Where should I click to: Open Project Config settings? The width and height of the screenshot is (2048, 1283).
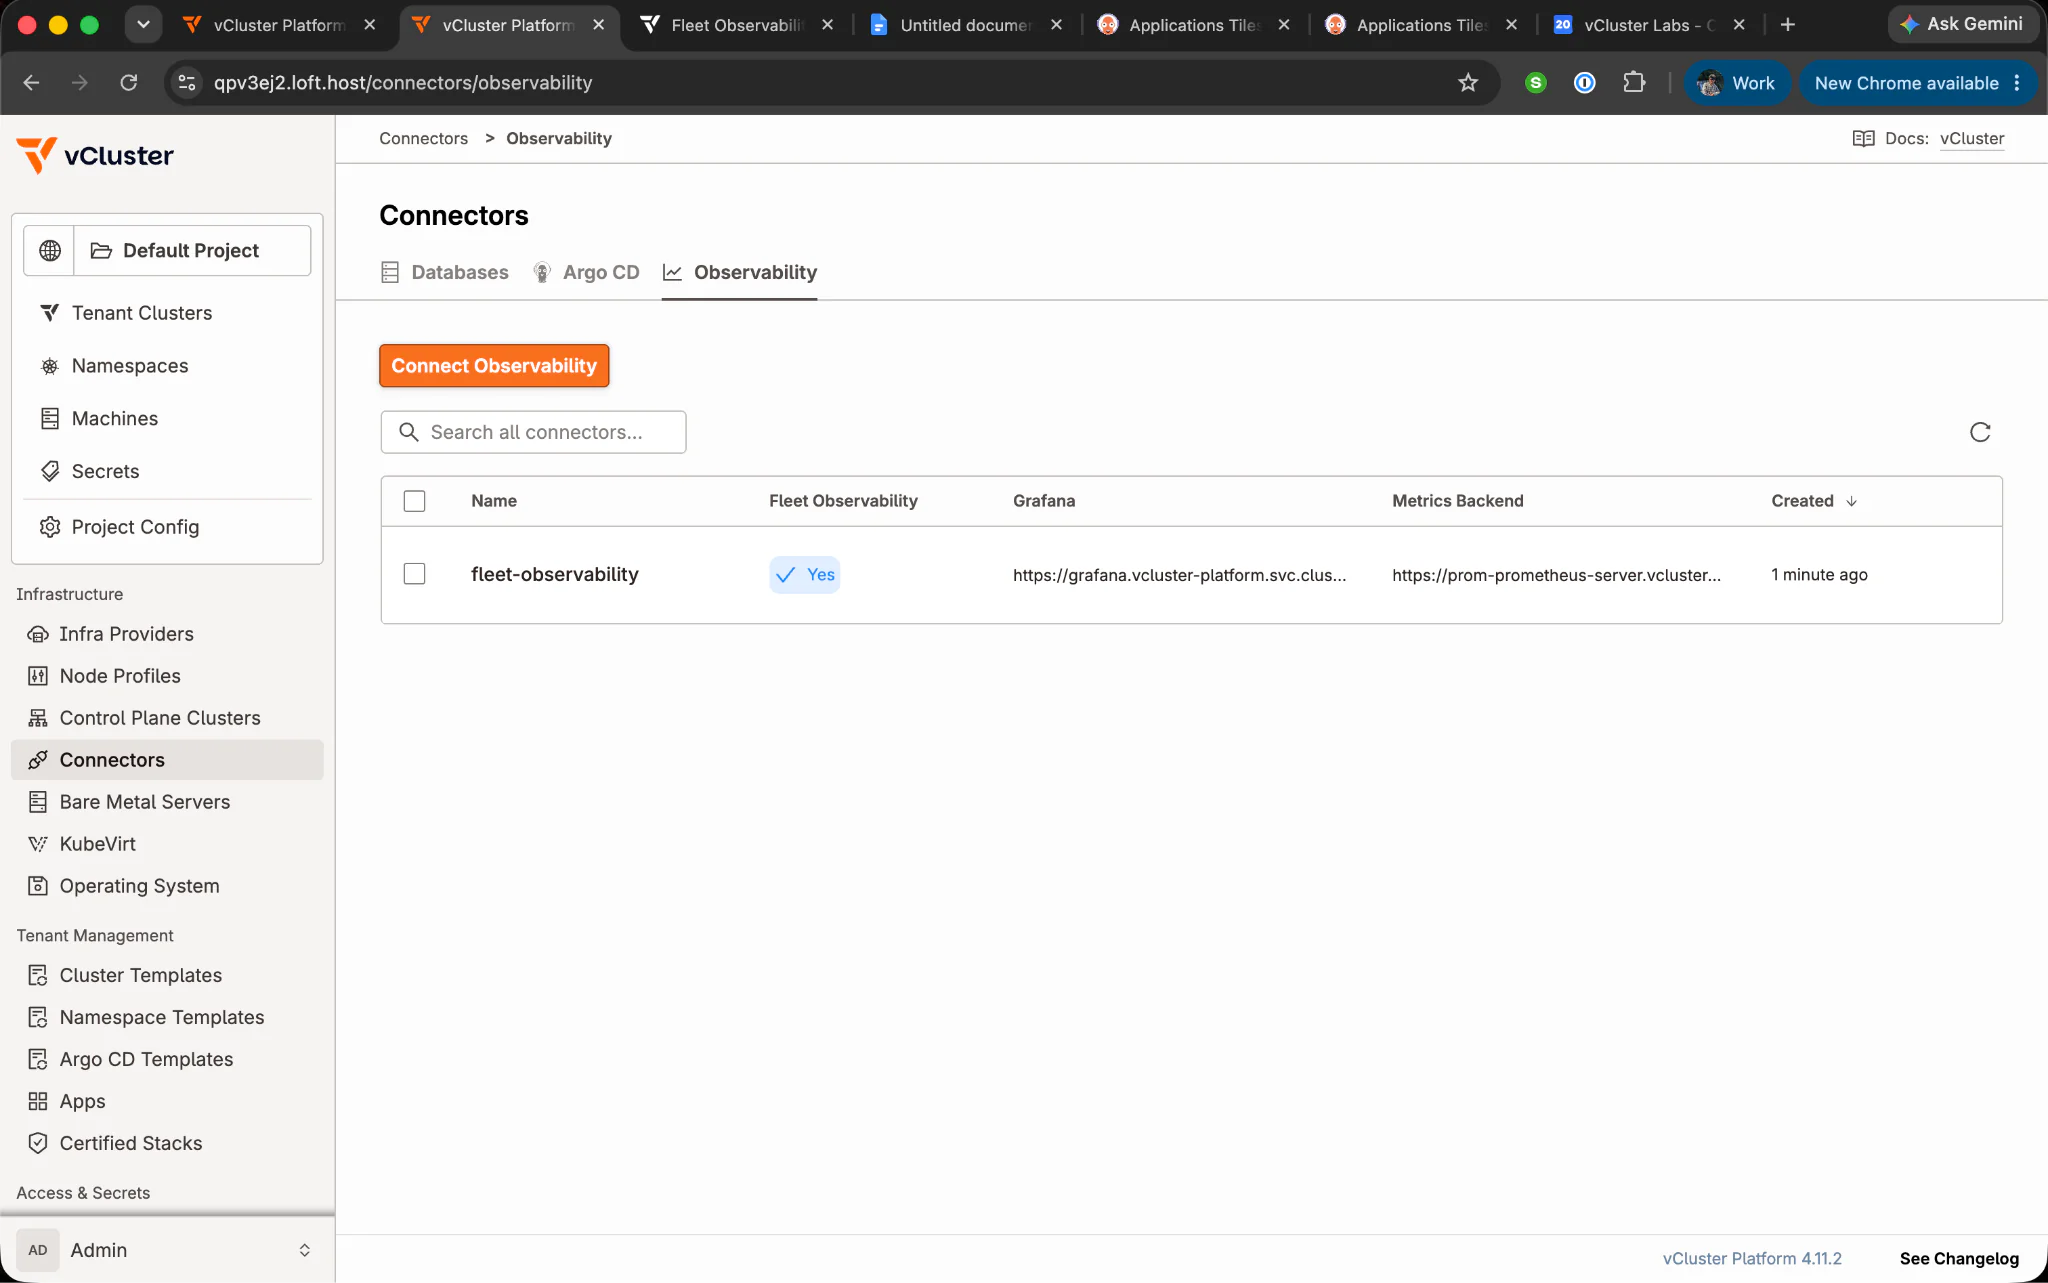135,527
